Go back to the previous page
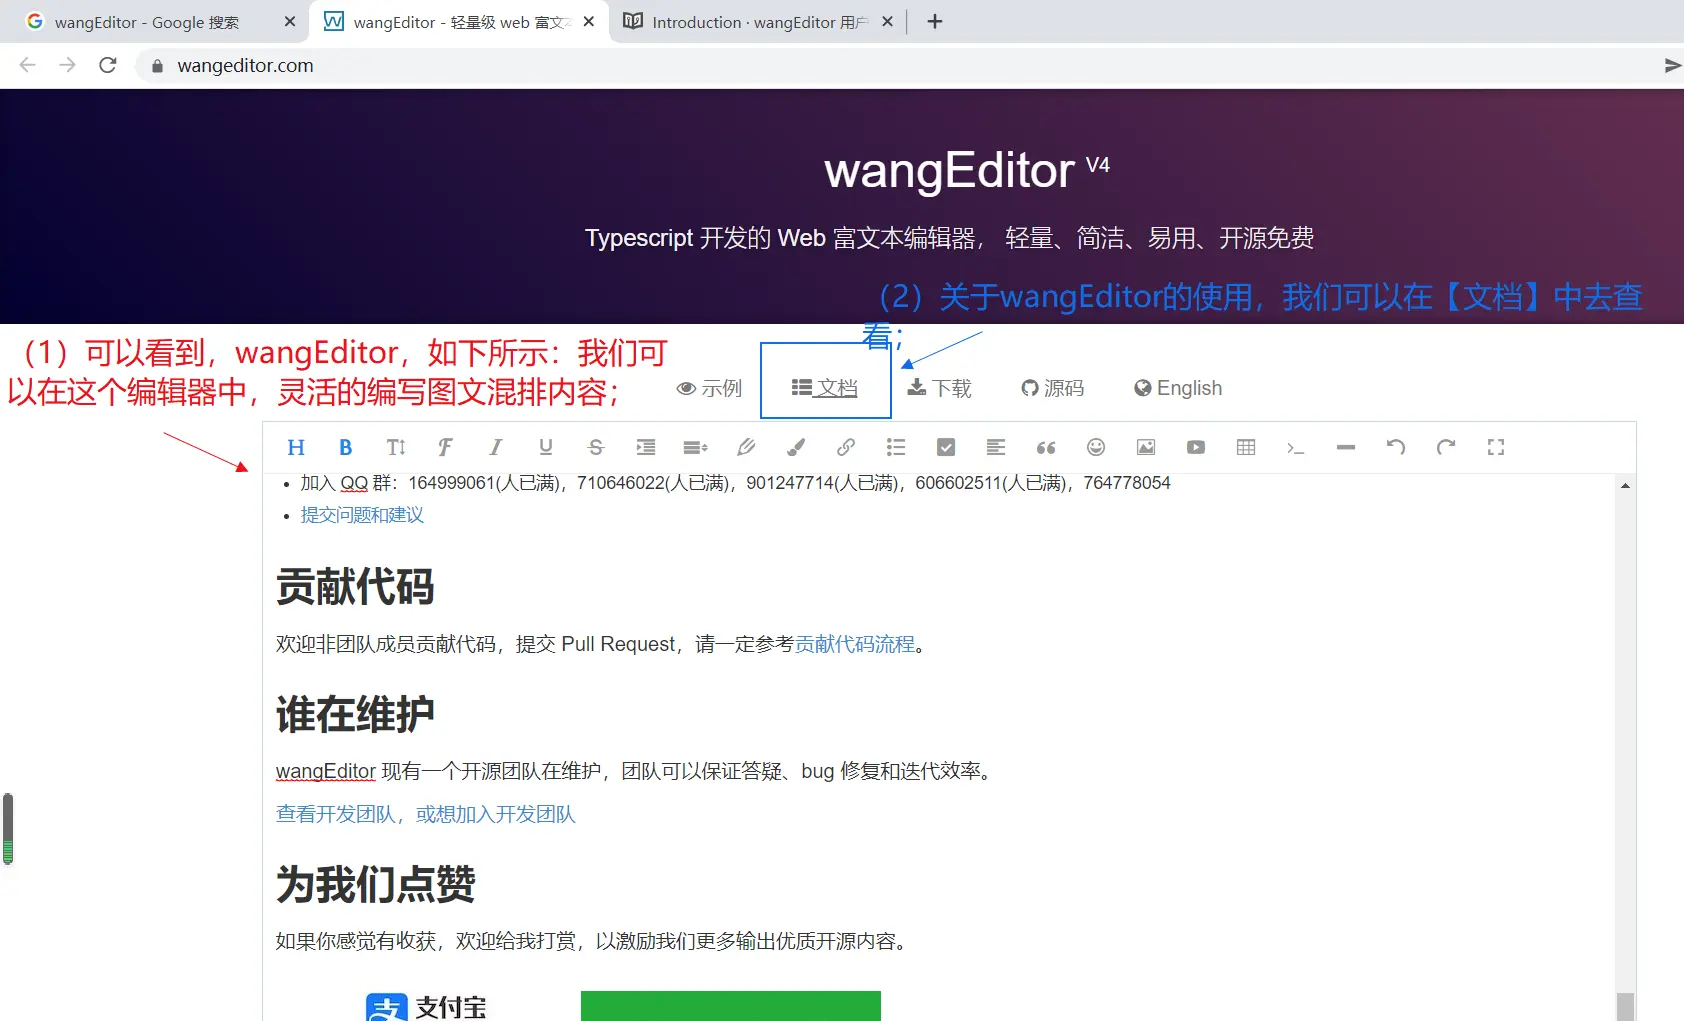The image size is (1684, 1021). 27,65
